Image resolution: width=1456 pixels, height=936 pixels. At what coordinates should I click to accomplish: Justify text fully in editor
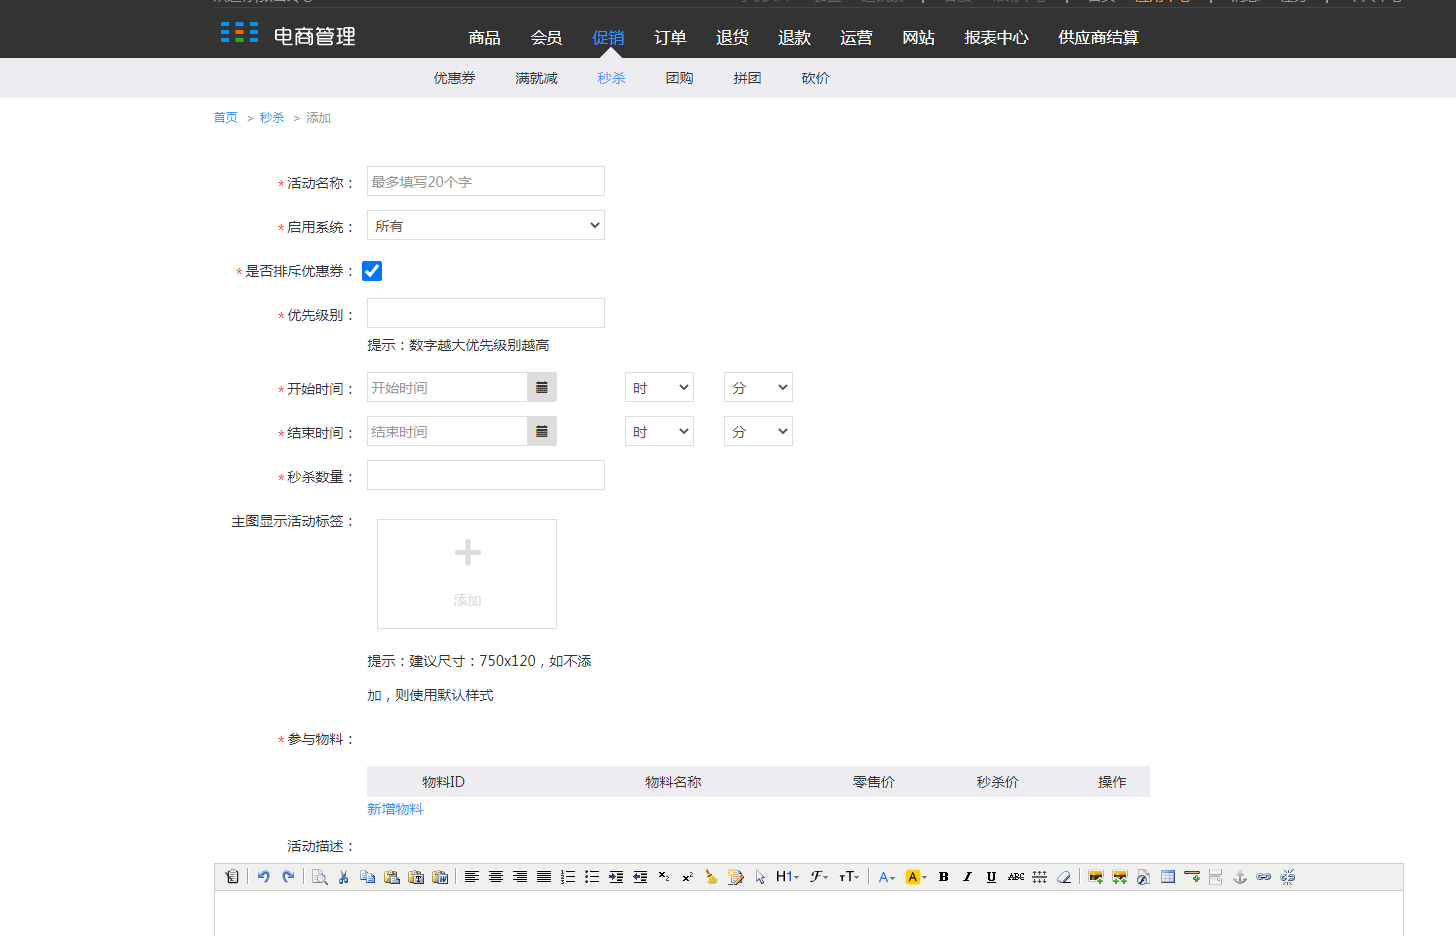[544, 877]
